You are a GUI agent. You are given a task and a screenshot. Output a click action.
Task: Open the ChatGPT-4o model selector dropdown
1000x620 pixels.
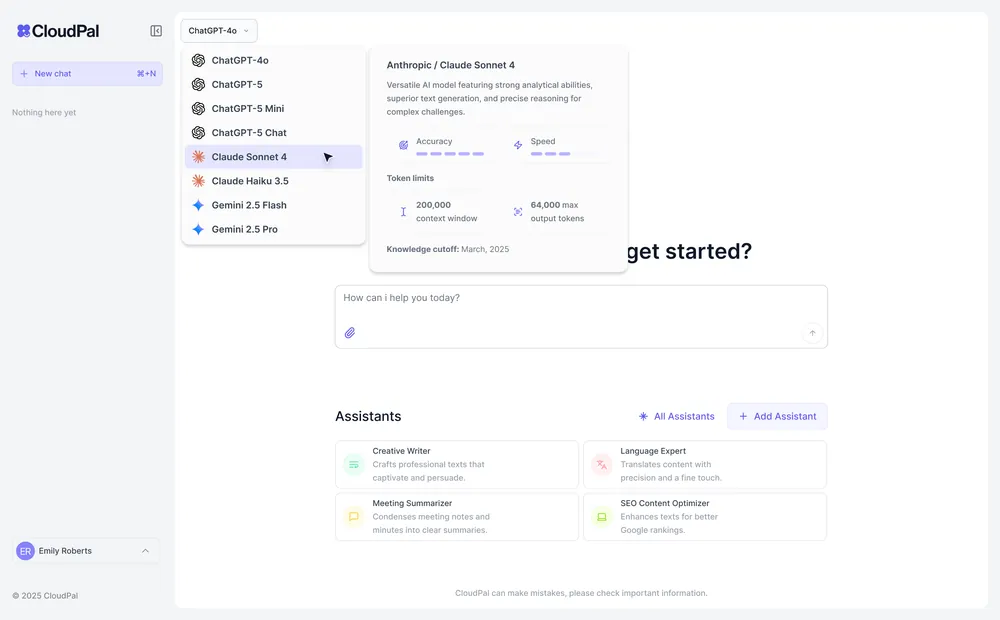(x=219, y=31)
